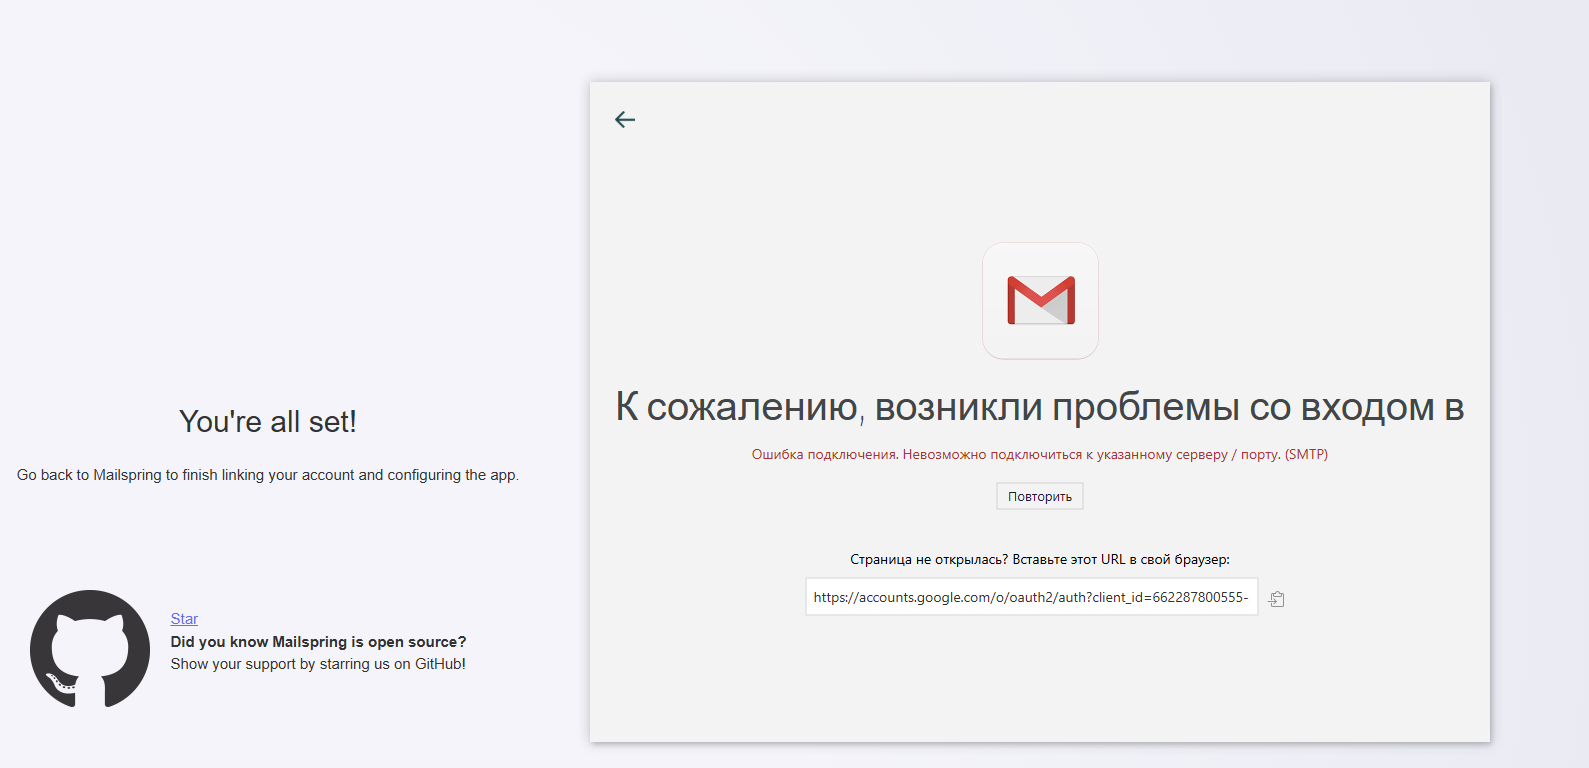Image resolution: width=1589 pixels, height=768 pixels.
Task: Click the 'К сожалению, возникли проблемы' heading
Action: pos(1040,407)
